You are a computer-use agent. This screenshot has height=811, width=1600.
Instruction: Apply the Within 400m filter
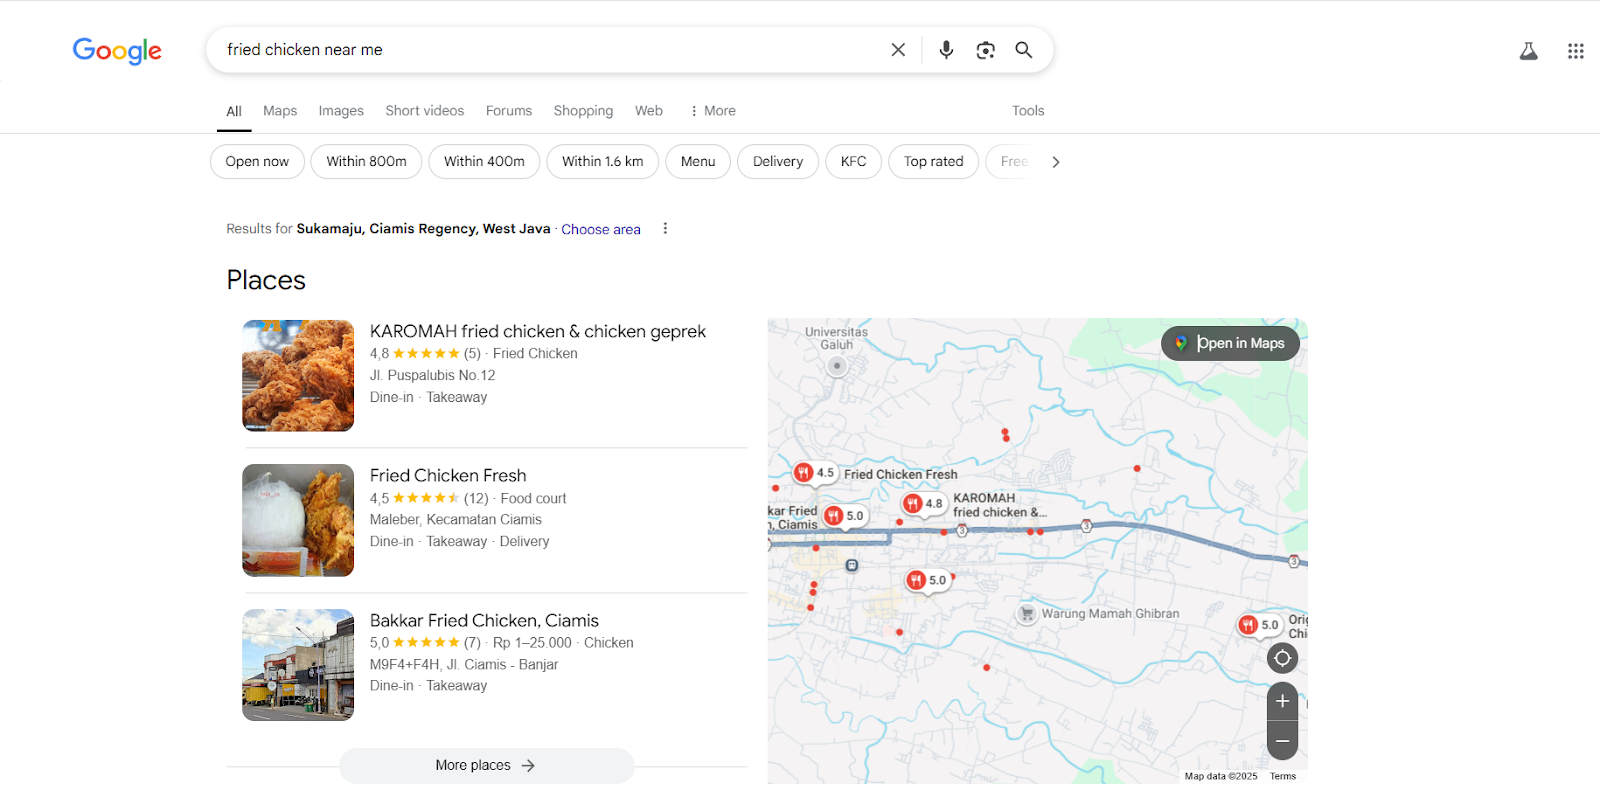pos(484,162)
